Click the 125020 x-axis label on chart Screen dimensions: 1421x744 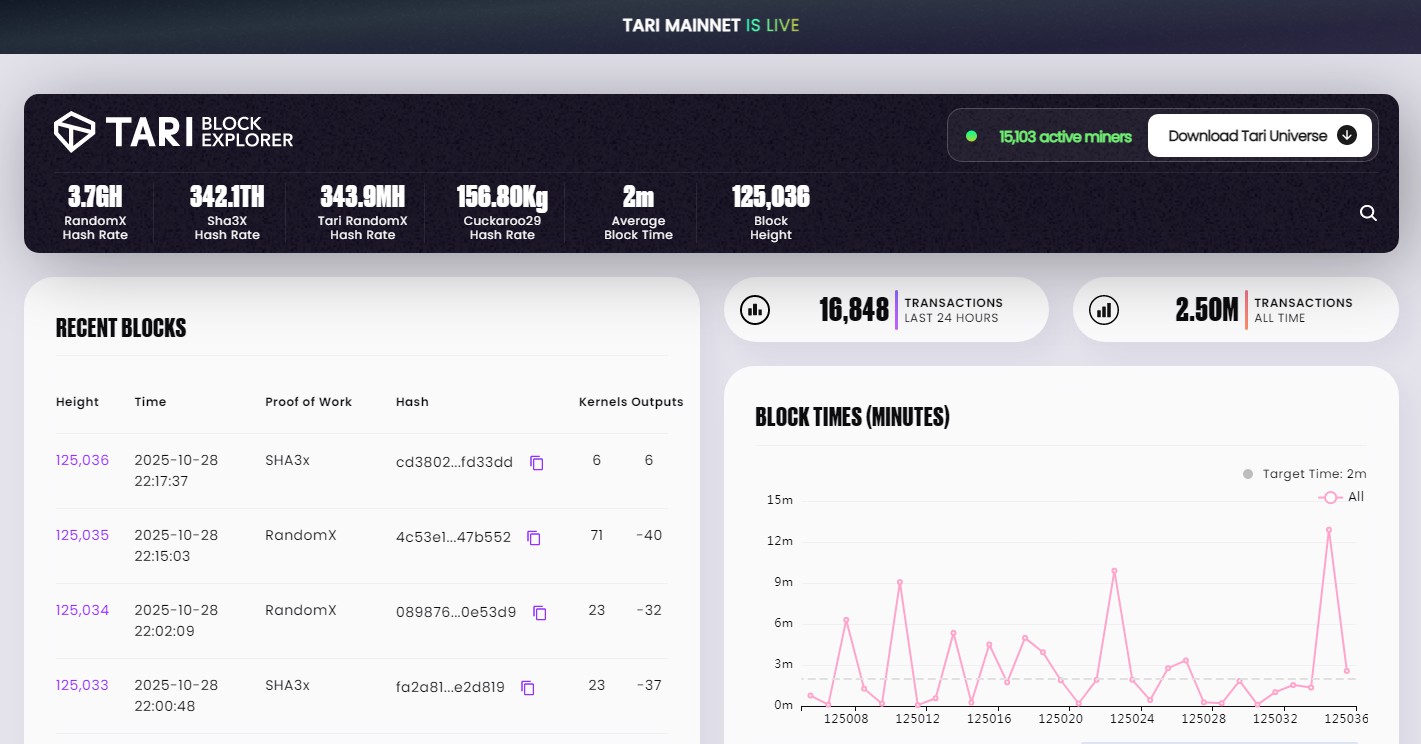pos(1061,718)
